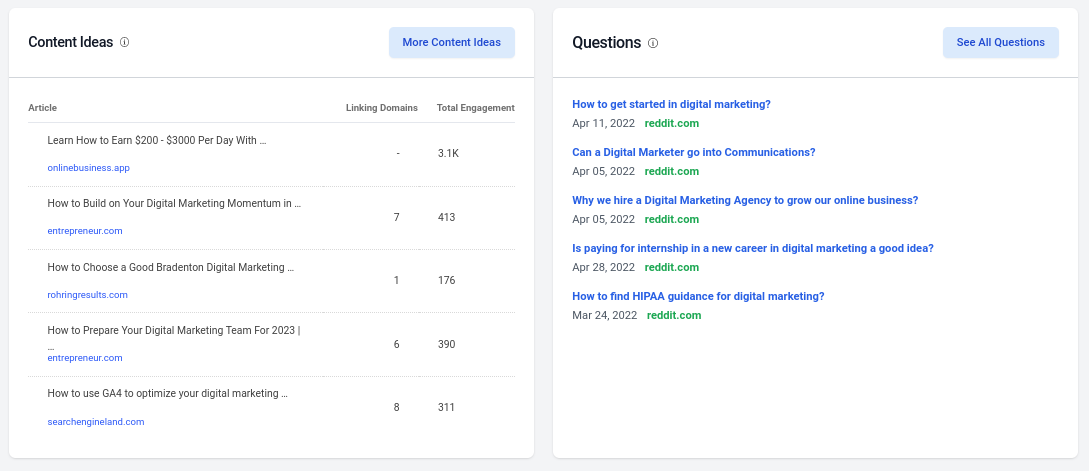Image resolution: width=1089 pixels, height=471 pixels.
Task: Click reddit.com source under HIPAA question
Action: 674,315
